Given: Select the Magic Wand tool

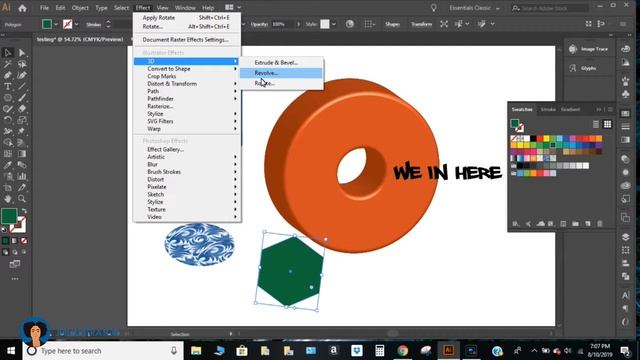Looking at the screenshot, I should pos(8,64).
